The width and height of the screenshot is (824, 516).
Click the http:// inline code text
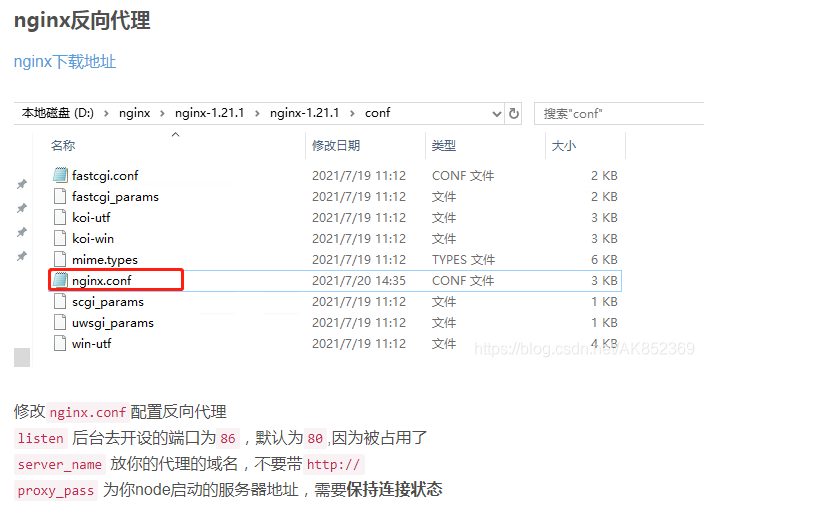click(333, 465)
